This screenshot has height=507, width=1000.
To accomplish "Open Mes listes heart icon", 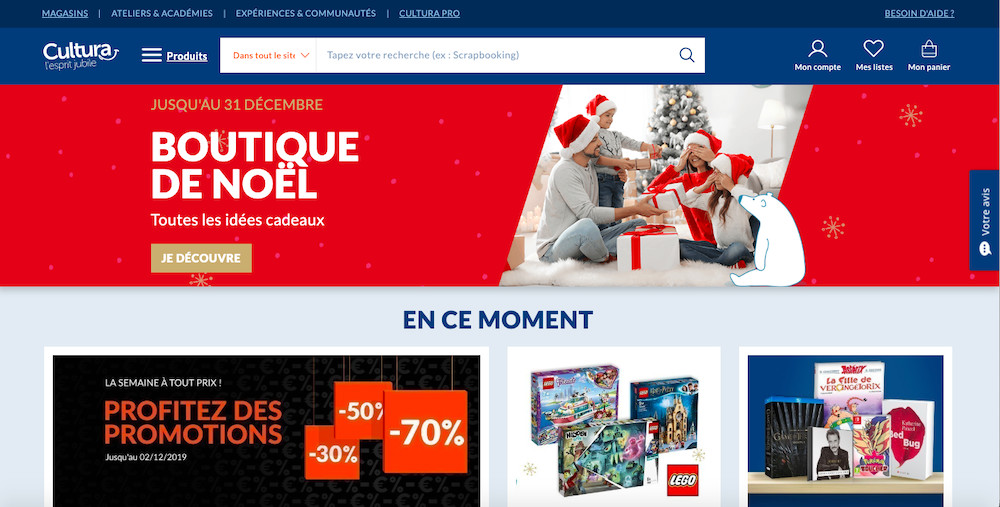I will pos(874,48).
